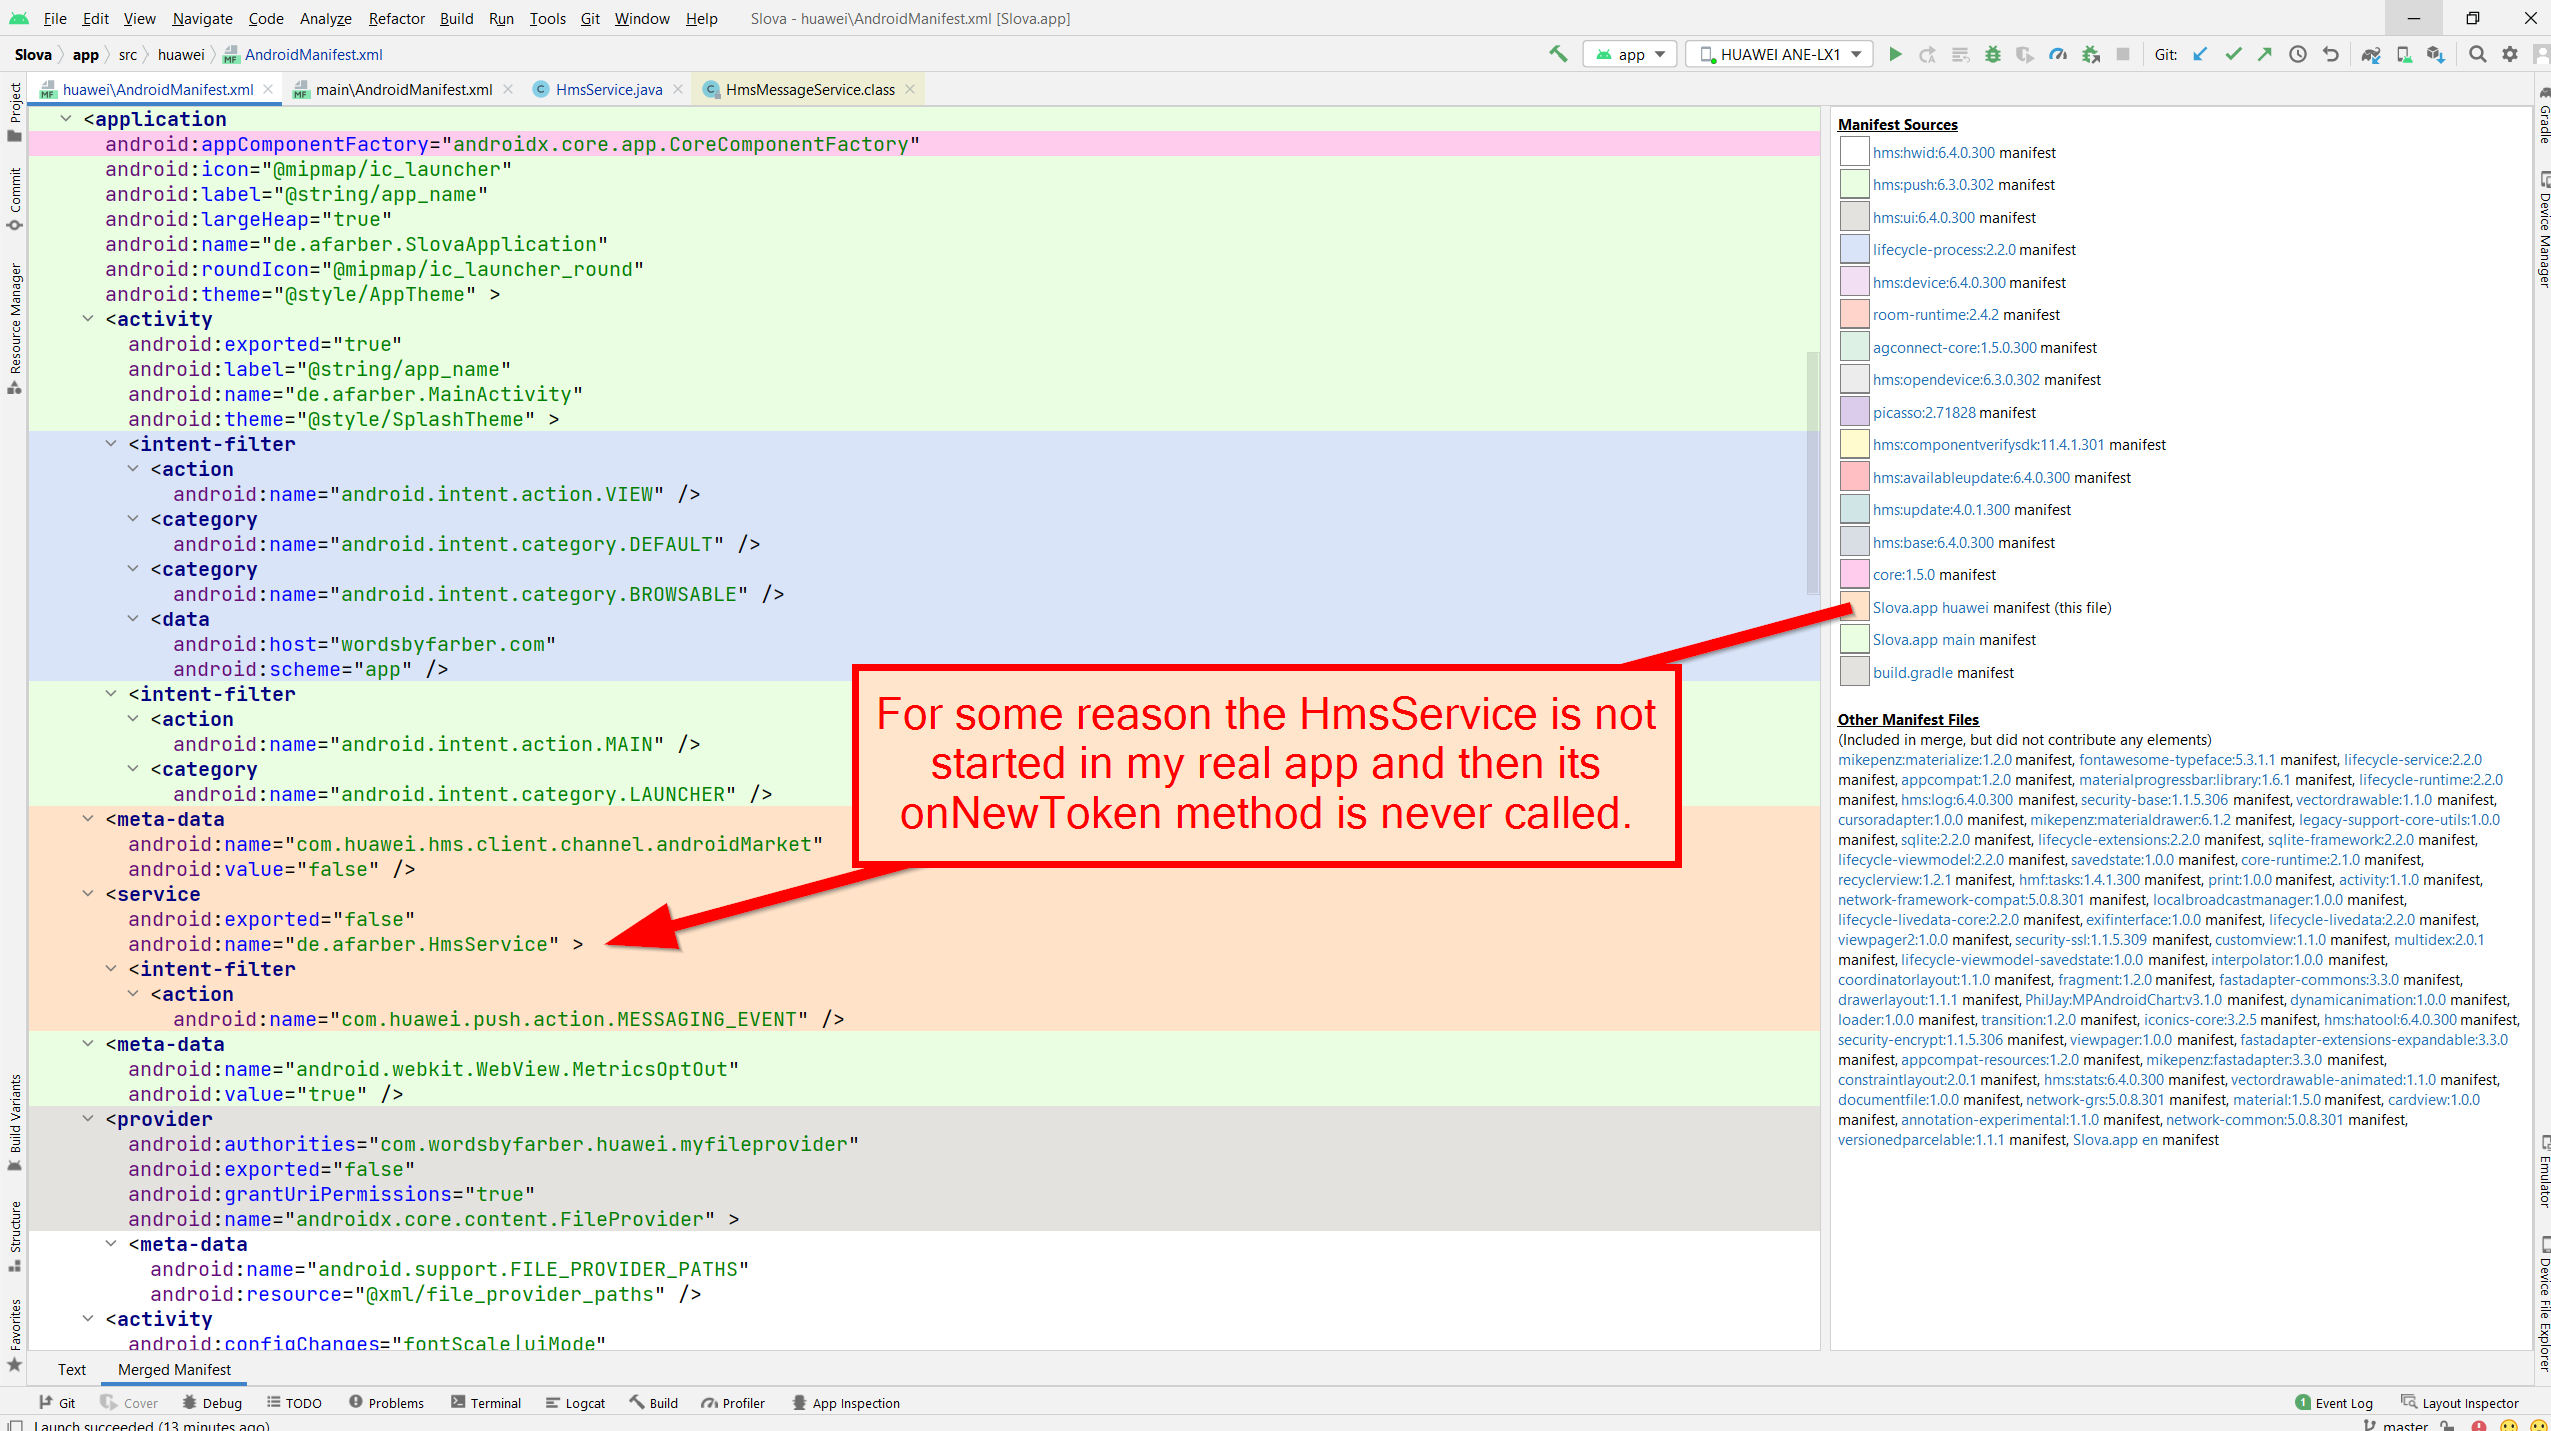Screen dimensions: 2551x1431
Task: Open Layout Inspector panel
Action: tap(2460, 1403)
